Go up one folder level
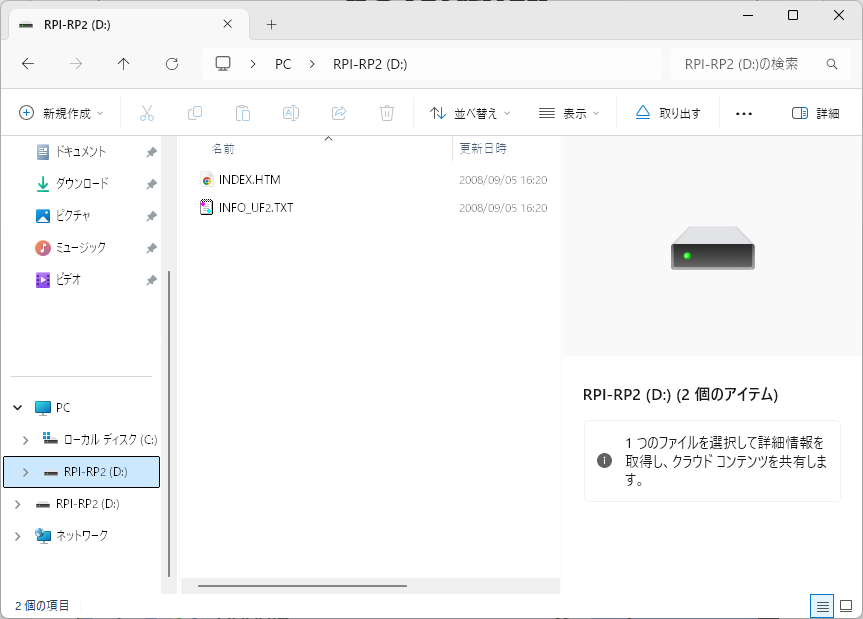863x619 pixels. 124,64
